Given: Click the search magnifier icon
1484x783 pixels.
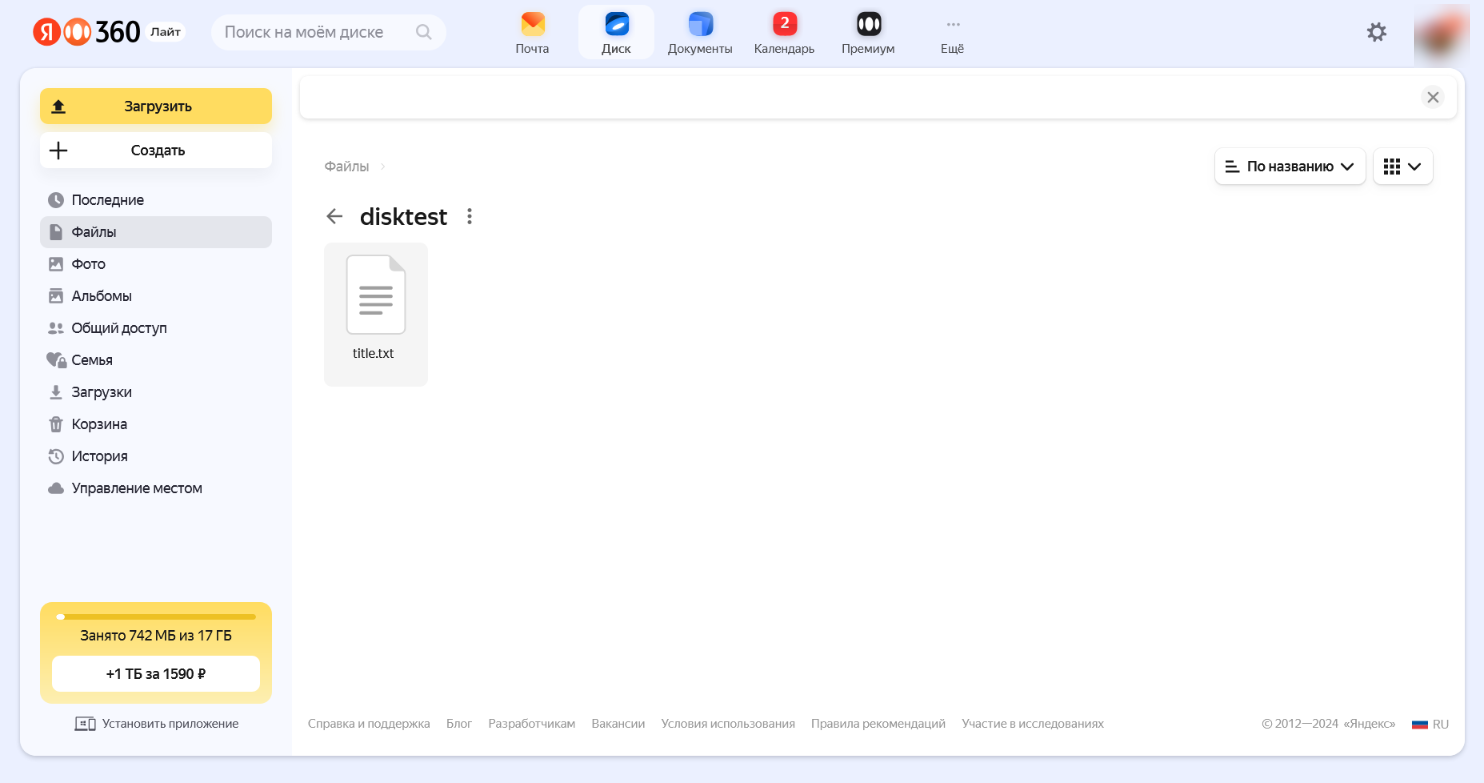Looking at the screenshot, I should 424,32.
